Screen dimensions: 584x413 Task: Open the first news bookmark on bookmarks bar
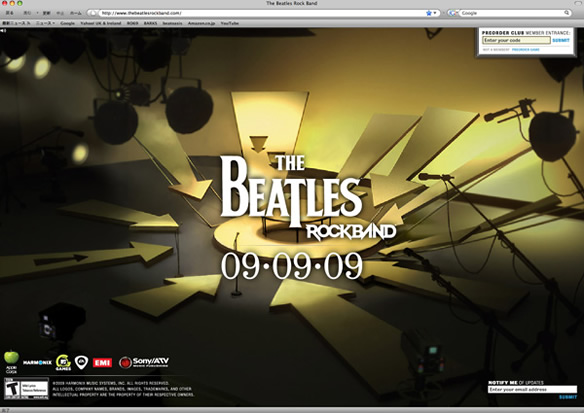(16, 23)
